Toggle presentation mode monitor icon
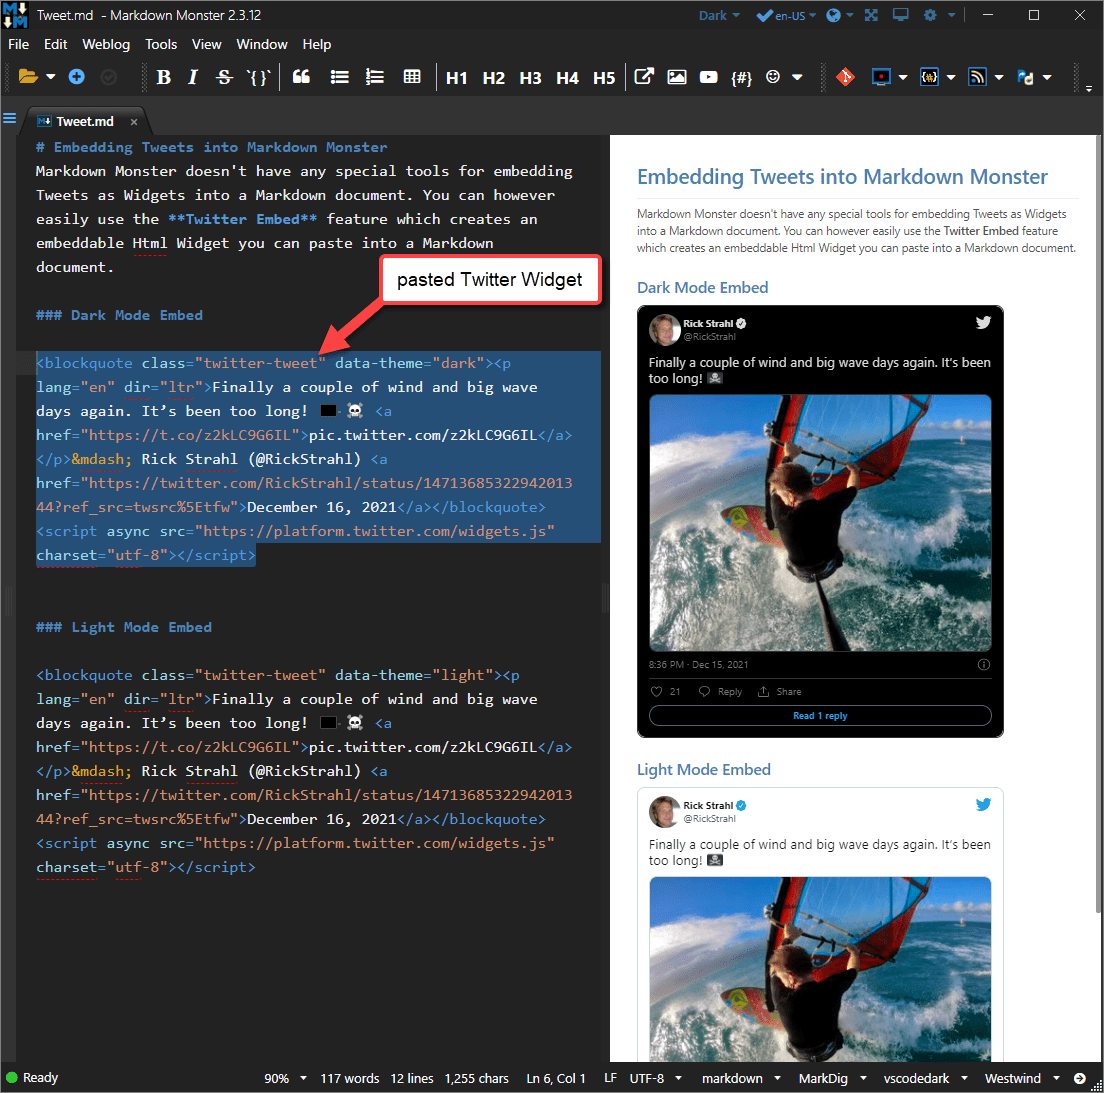The width and height of the screenshot is (1104, 1093). pyautogui.click(x=901, y=15)
